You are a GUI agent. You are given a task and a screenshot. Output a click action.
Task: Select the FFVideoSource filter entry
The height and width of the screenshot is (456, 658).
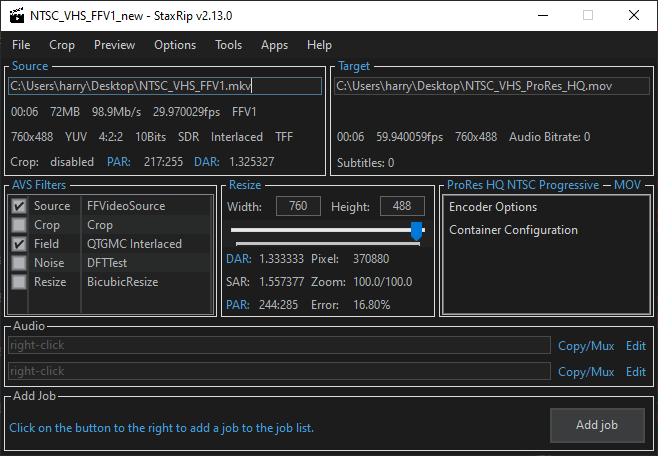coord(126,206)
